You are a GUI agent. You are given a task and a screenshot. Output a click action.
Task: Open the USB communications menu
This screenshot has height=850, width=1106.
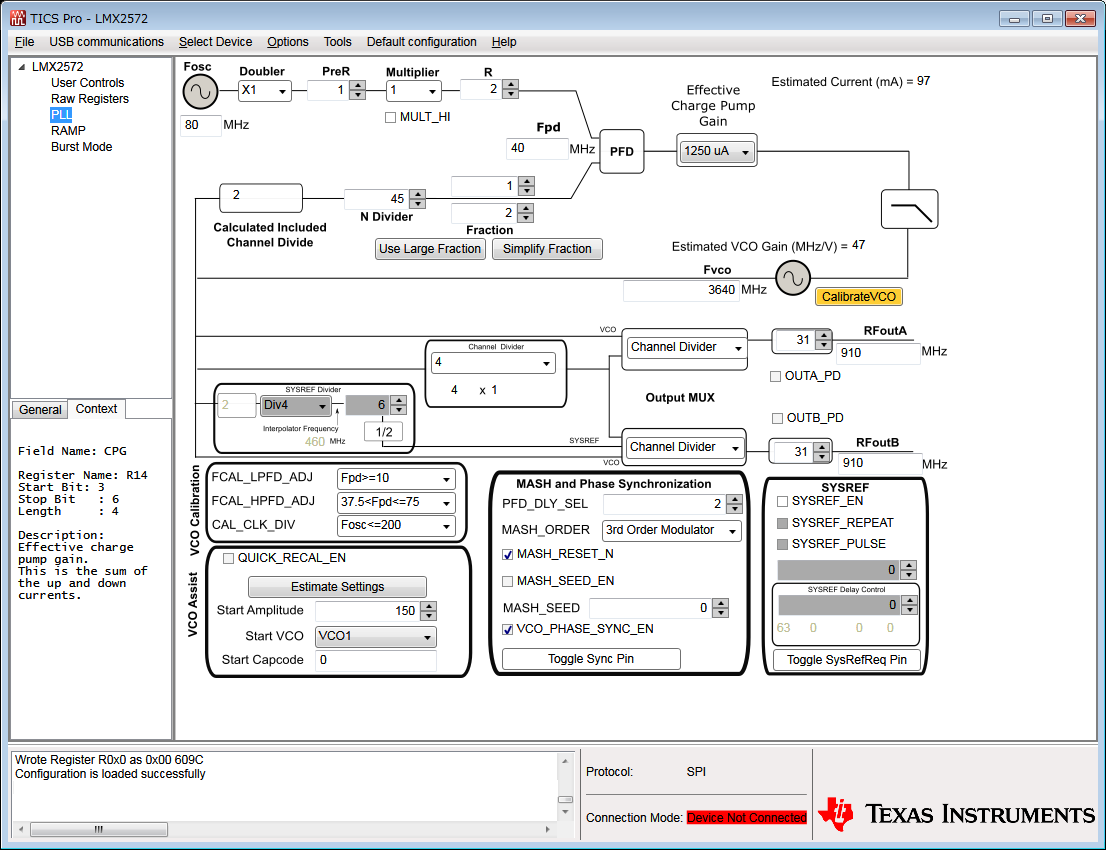[x=107, y=42]
